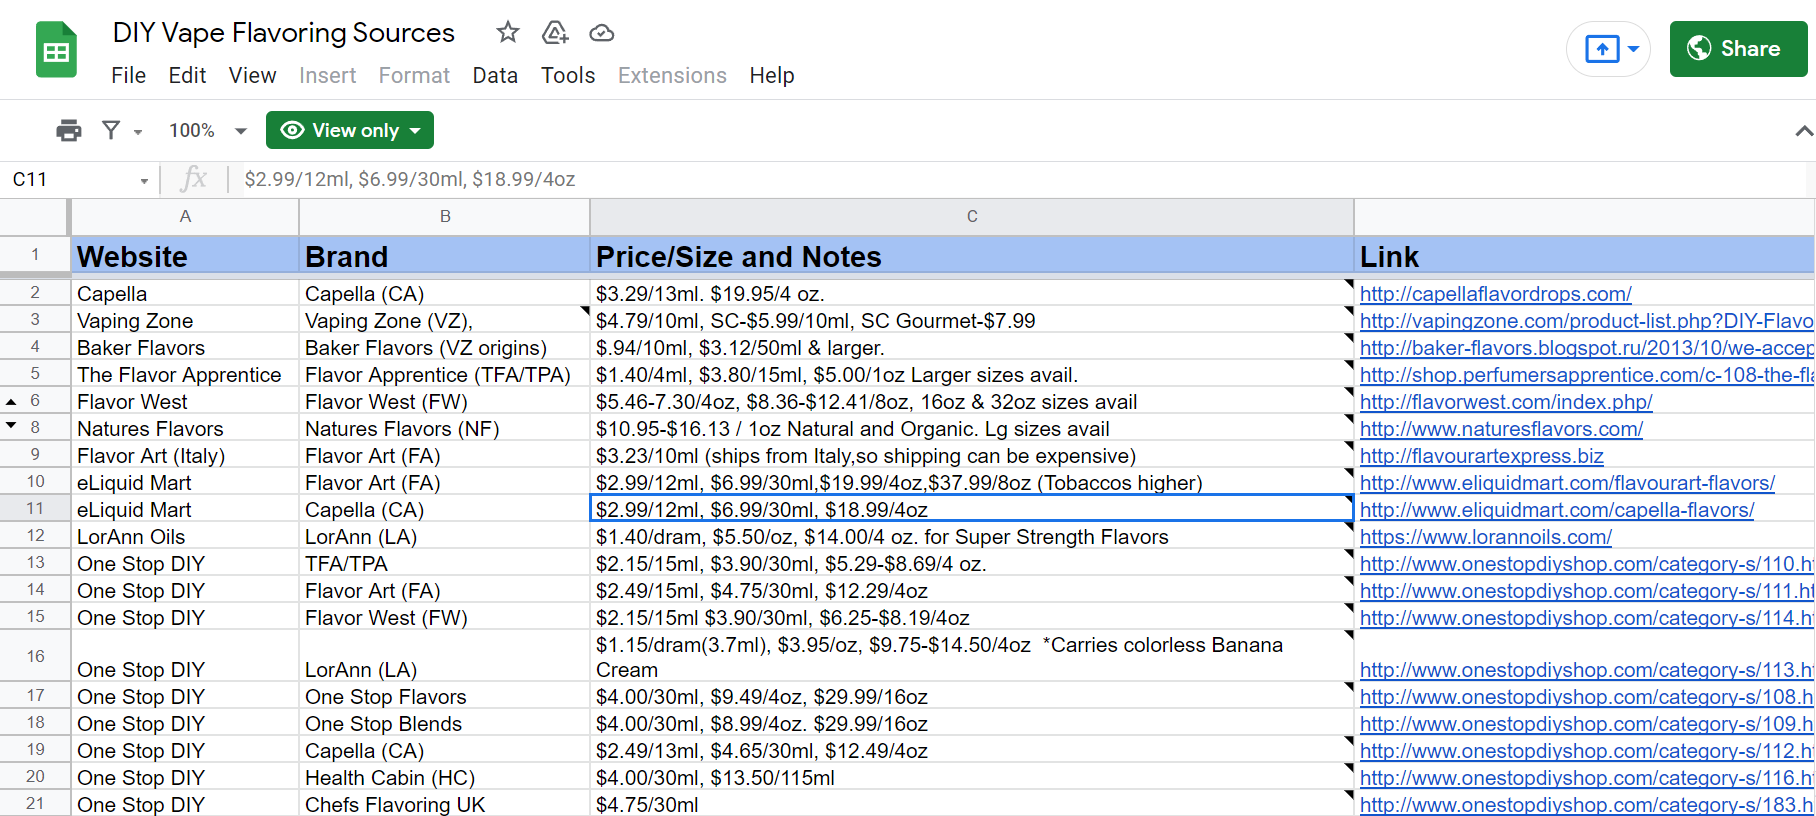Open the lorannoils.com link
This screenshot has height=816, width=1816.
(x=1485, y=537)
